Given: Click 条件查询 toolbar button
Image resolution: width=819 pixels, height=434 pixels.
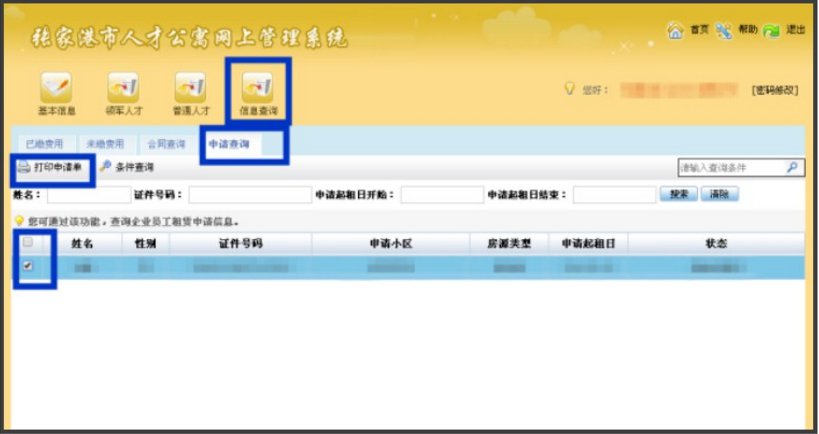Looking at the screenshot, I should click(x=126, y=167).
